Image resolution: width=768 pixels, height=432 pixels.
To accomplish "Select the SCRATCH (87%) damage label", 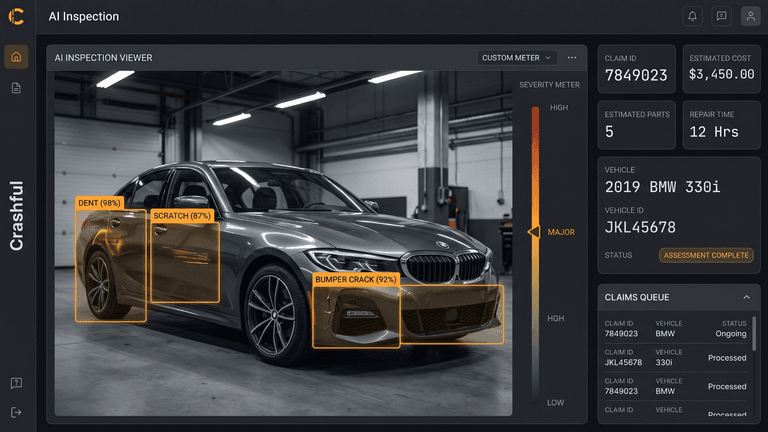I will (x=182, y=216).
